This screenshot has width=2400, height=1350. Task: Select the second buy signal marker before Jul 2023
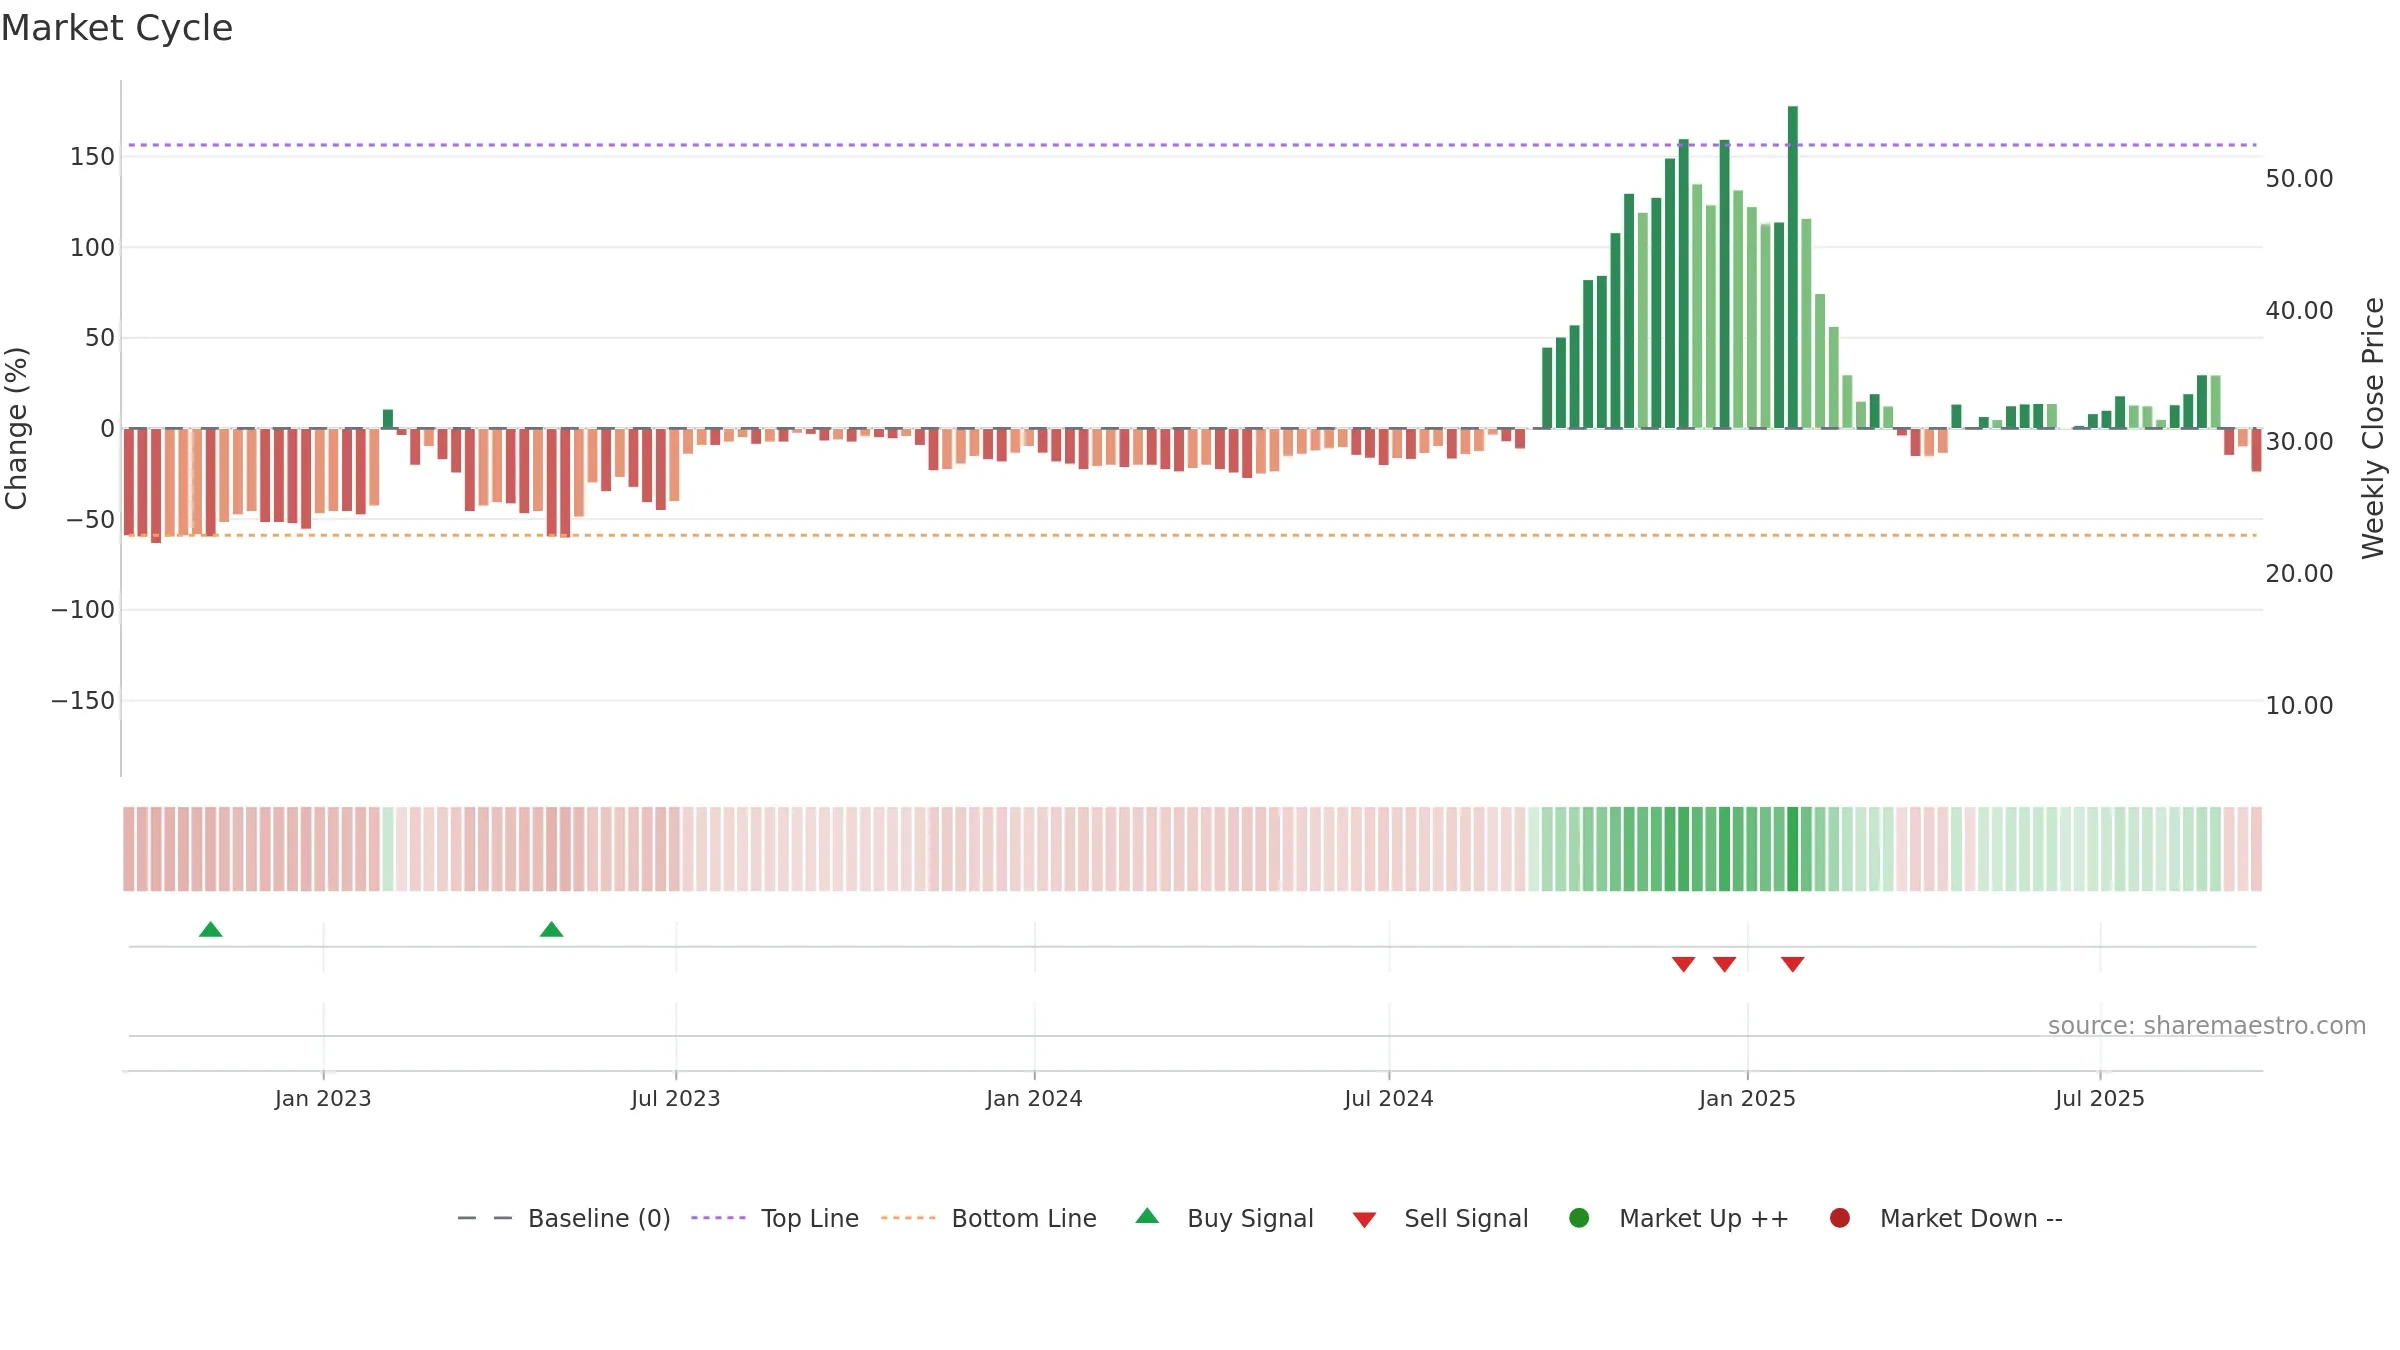[551, 930]
